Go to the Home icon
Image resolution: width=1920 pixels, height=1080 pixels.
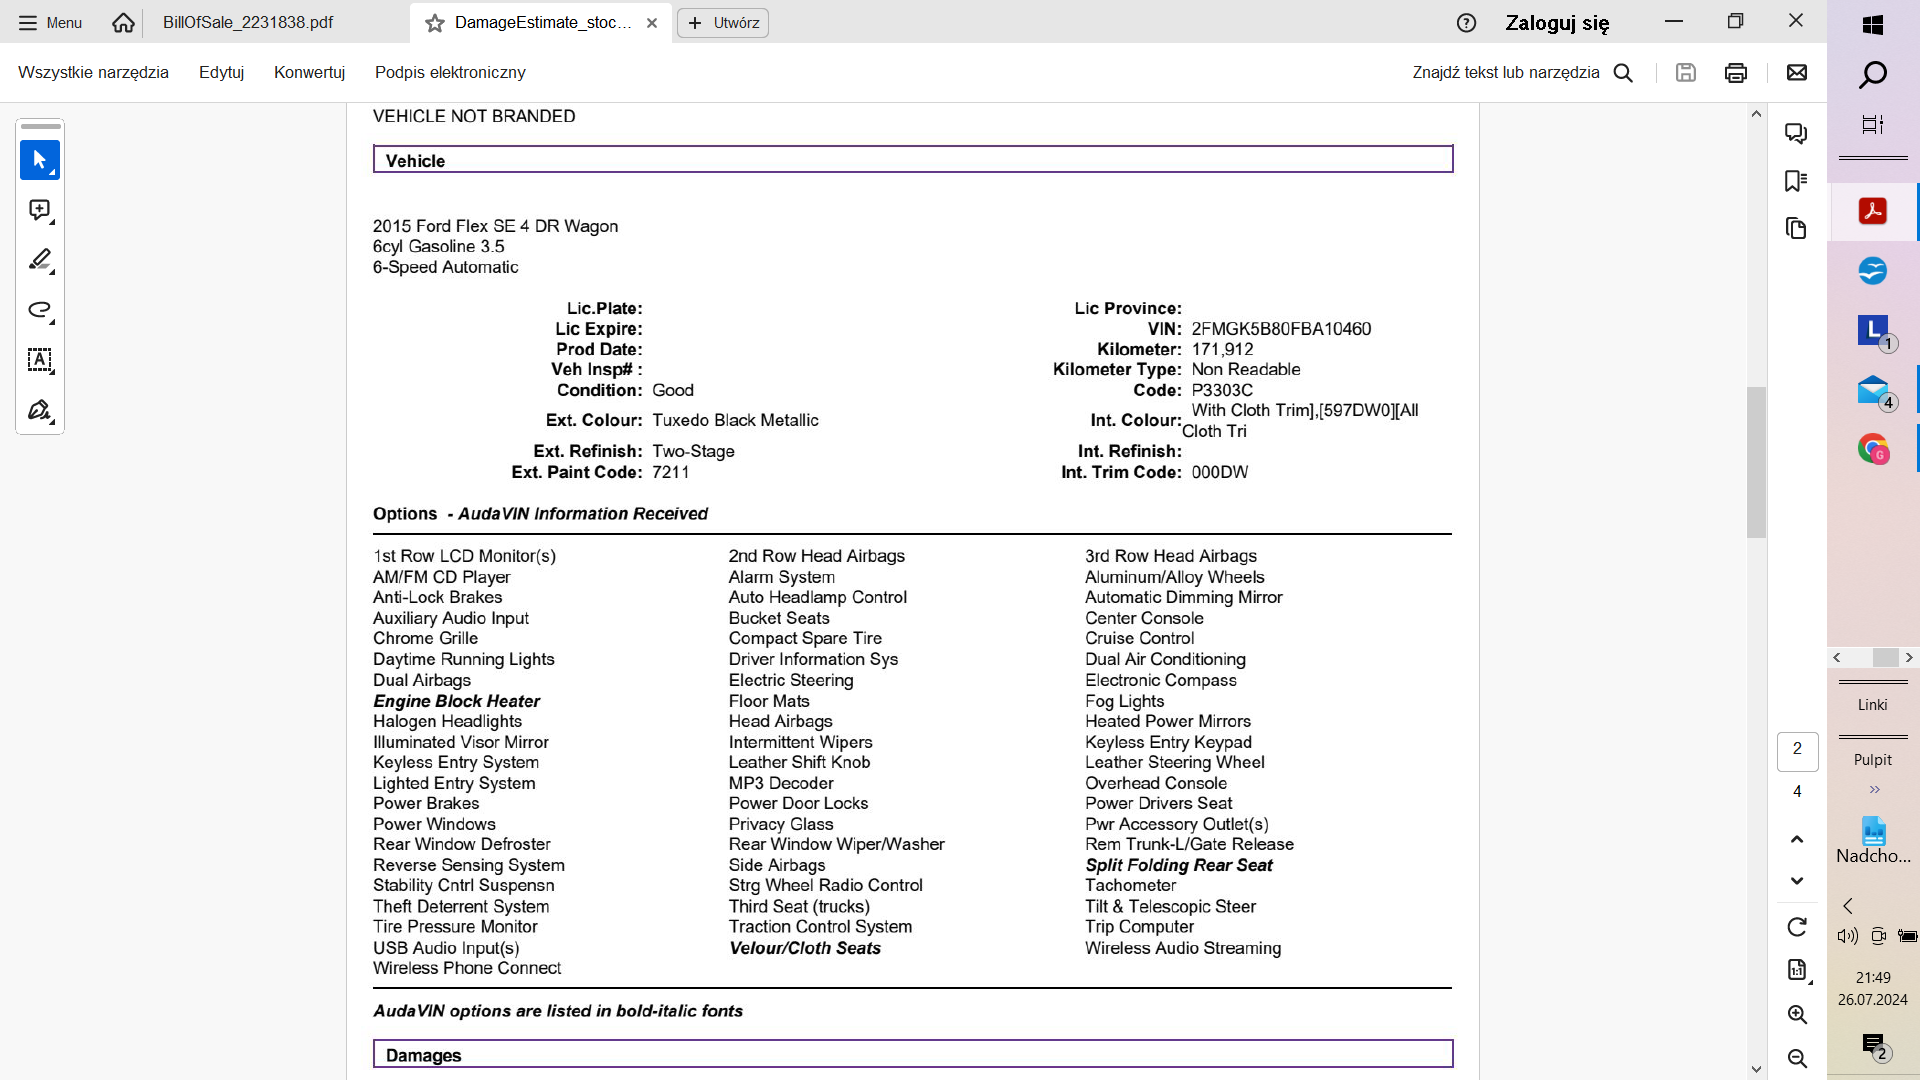coord(123,22)
